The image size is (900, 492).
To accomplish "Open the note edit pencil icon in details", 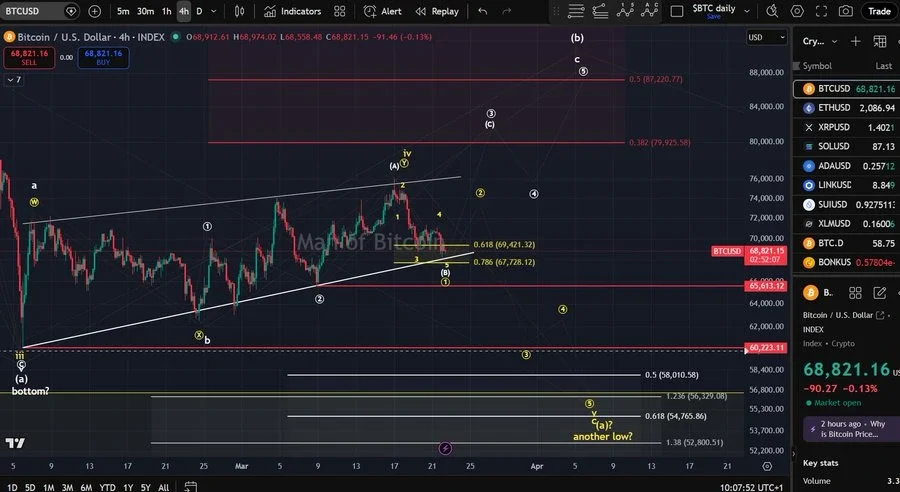I will point(879,293).
